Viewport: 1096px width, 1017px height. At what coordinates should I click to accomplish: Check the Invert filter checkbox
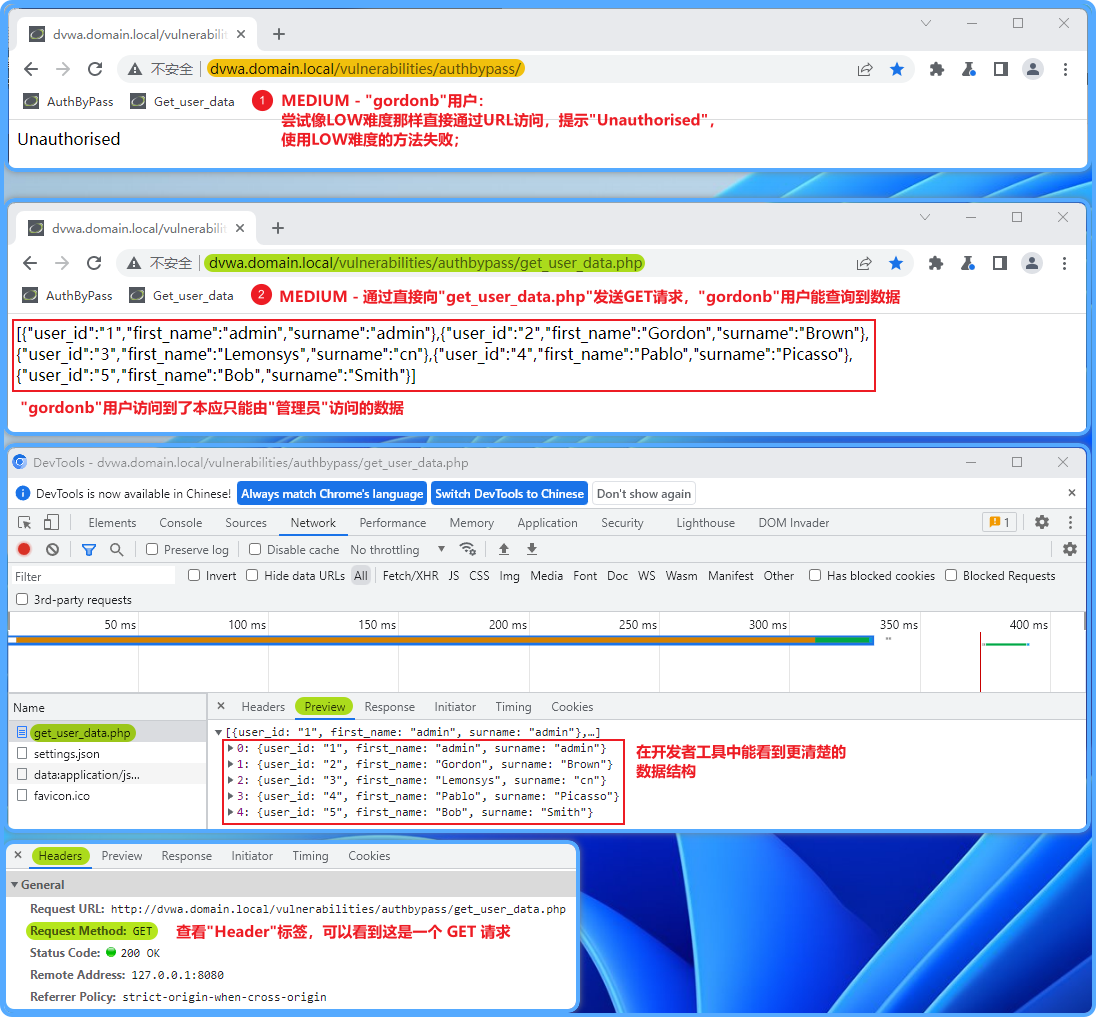(194, 575)
